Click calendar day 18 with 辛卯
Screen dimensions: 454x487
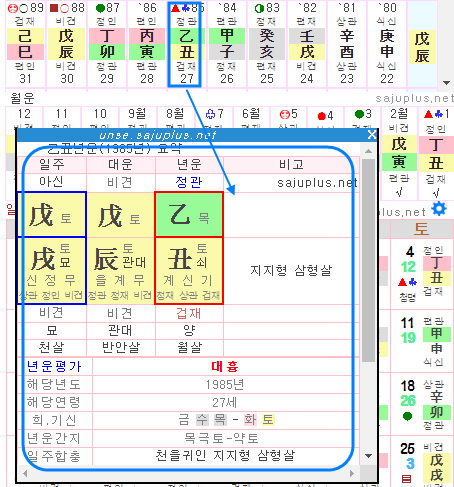[x=422, y=404]
